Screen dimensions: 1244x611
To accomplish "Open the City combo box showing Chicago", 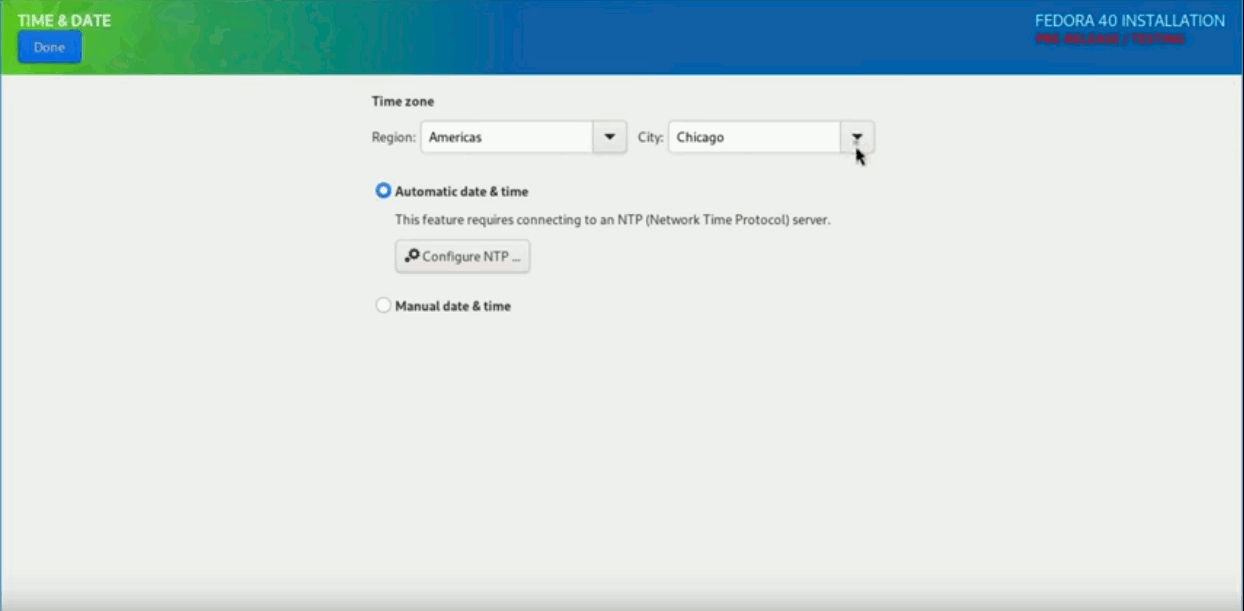I will (771, 137).
